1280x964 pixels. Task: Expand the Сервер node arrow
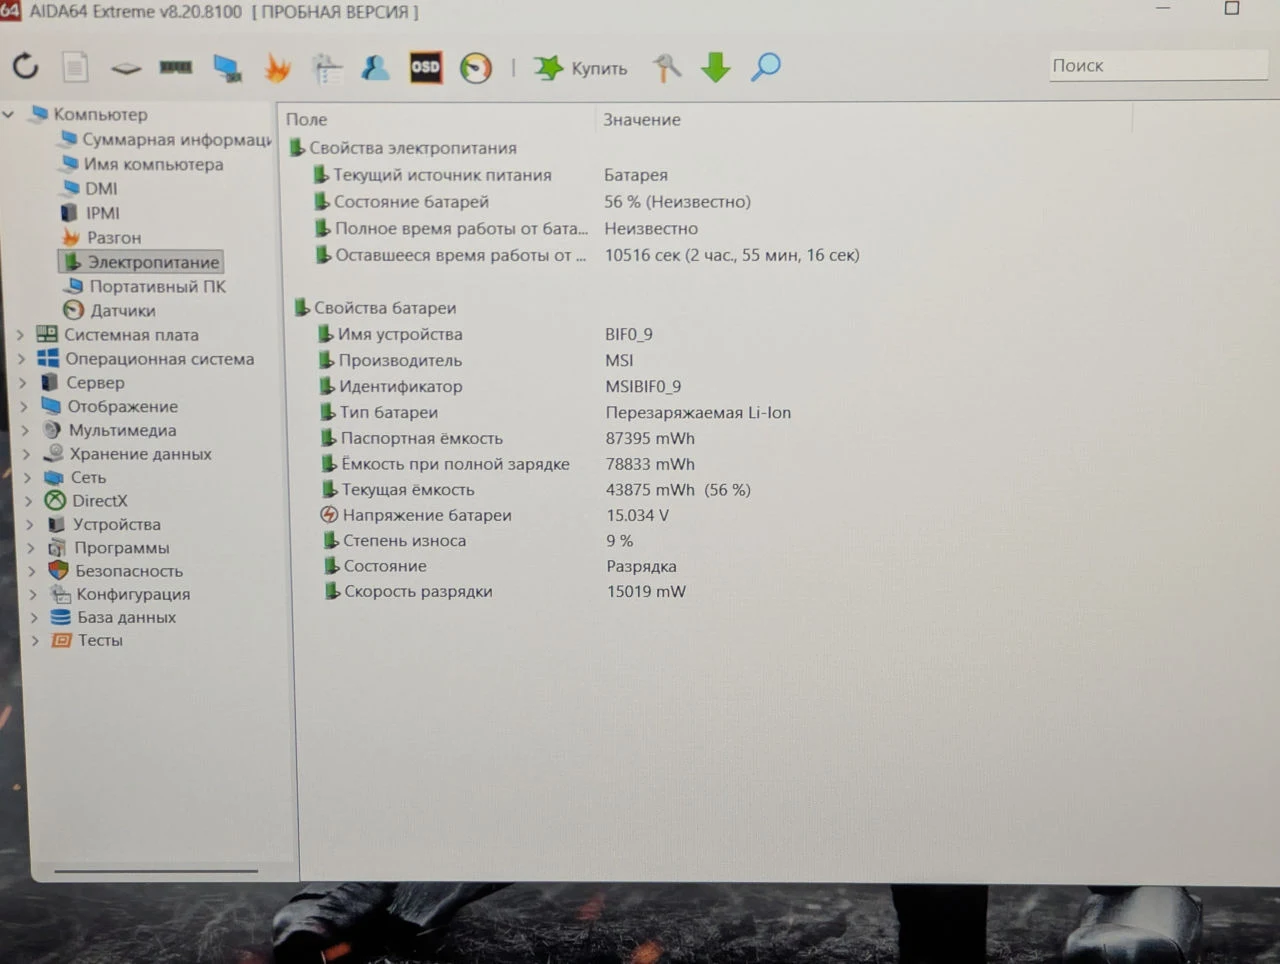pyautogui.click(x=23, y=383)
